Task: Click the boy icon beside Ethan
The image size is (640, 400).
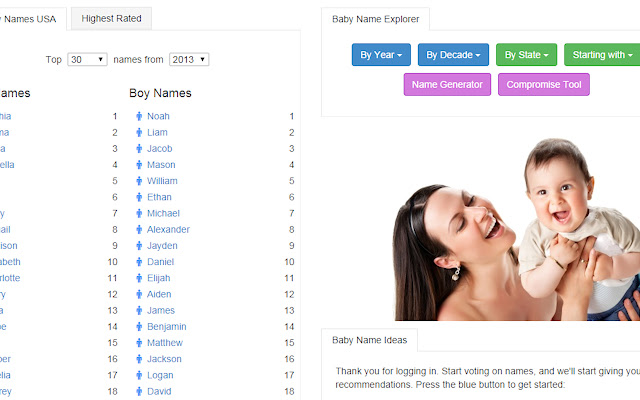Action: tap(139, 197)
